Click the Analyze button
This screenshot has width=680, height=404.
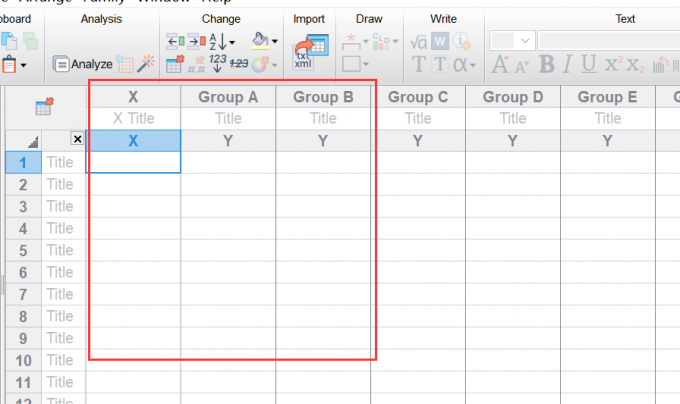pos(82,64)
